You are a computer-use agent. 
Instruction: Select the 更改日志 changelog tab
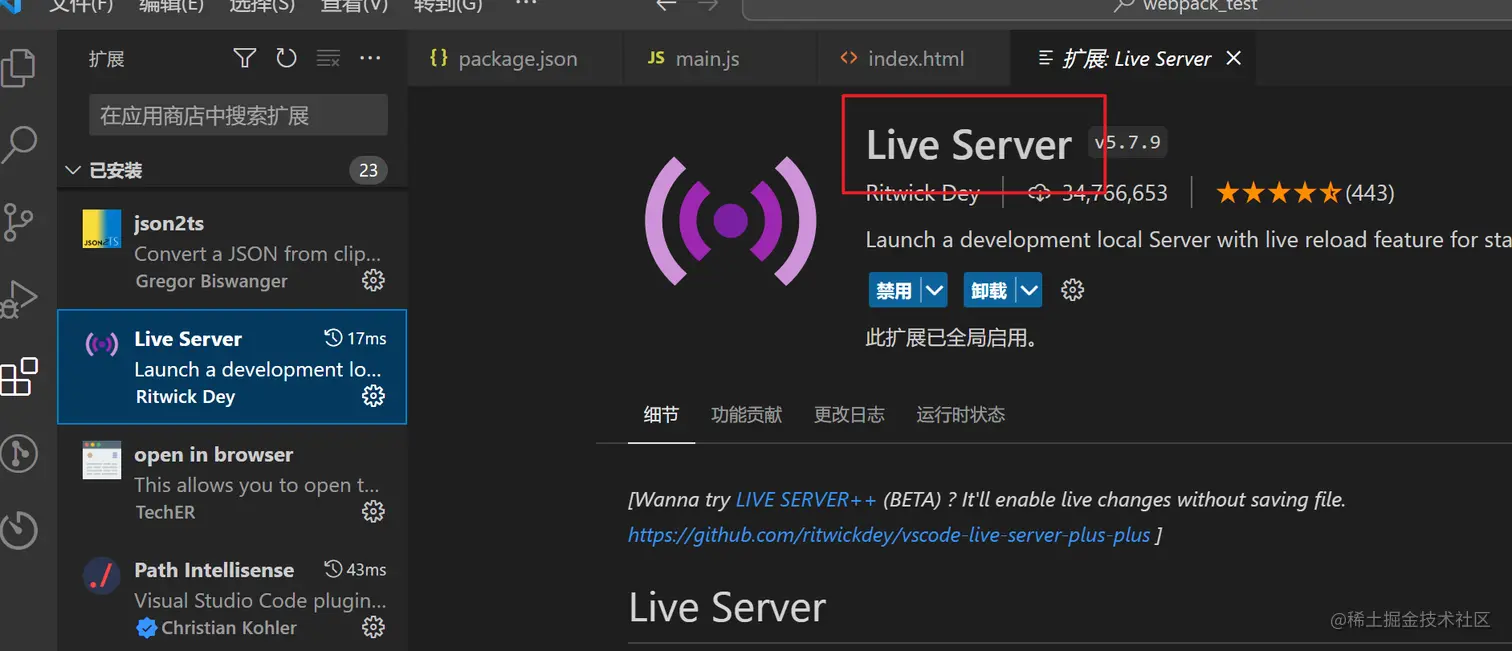(x=849, y=415)
